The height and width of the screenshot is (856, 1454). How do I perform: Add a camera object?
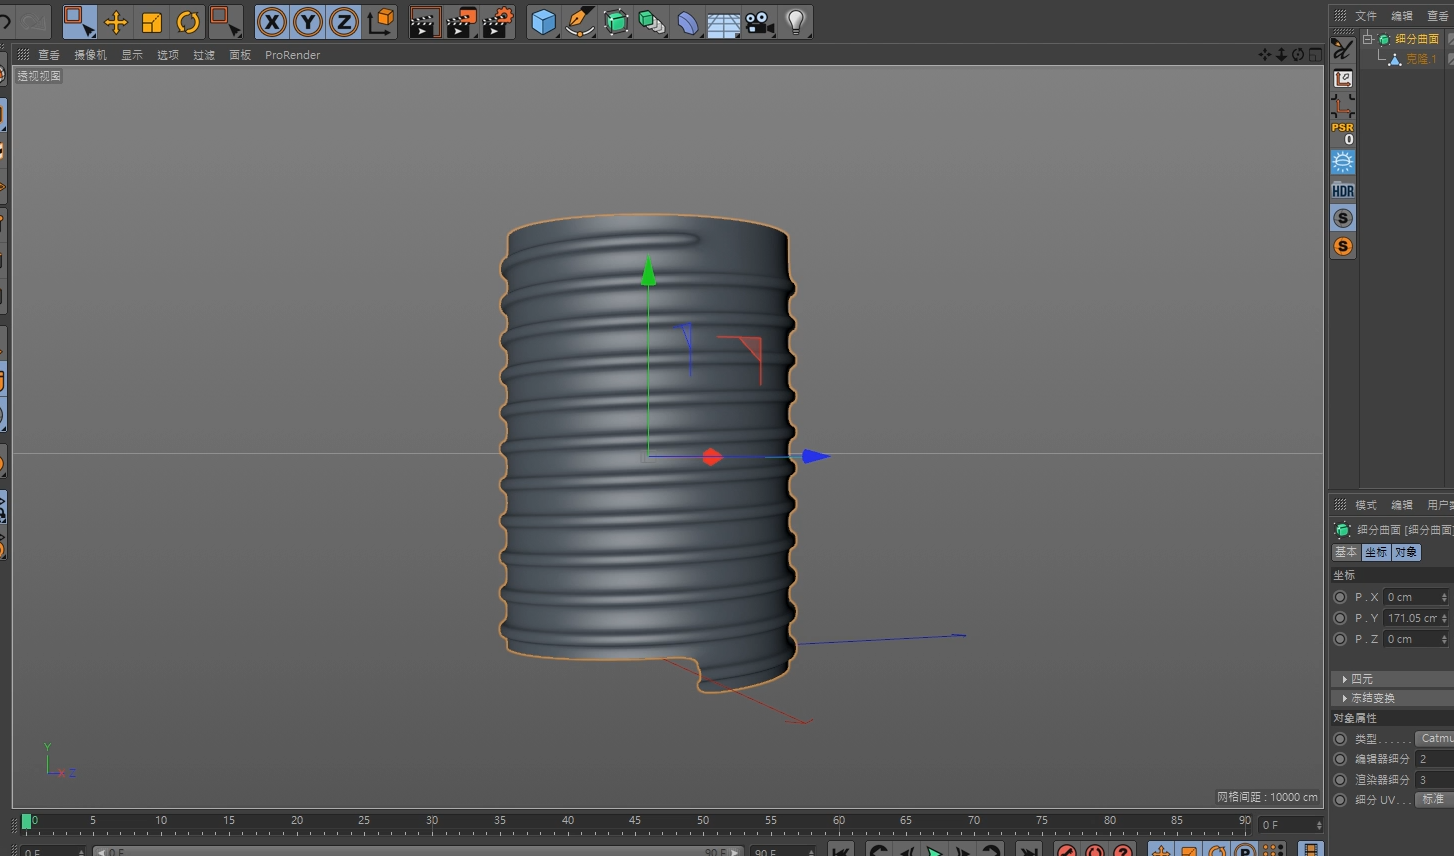(x=760, y=21)
